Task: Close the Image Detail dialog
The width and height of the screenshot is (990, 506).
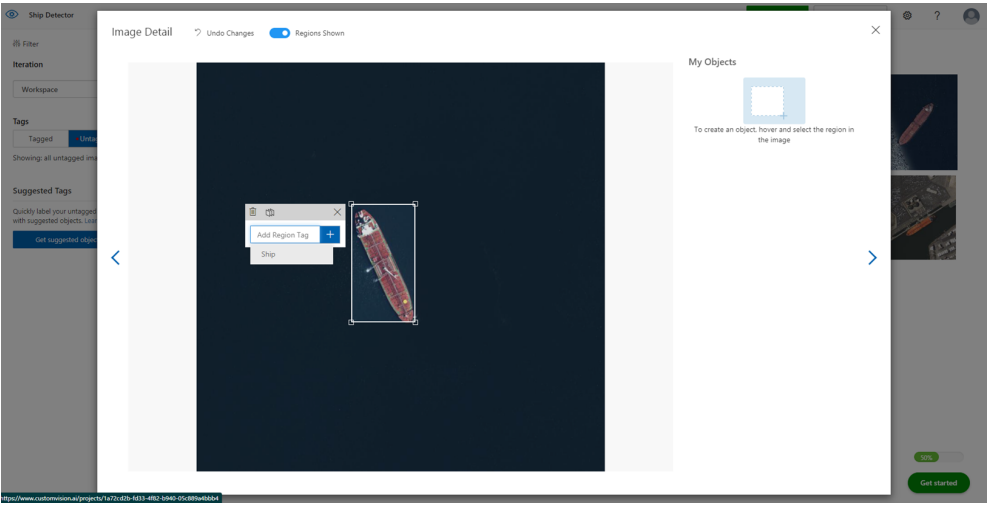Action: point(875,30)
